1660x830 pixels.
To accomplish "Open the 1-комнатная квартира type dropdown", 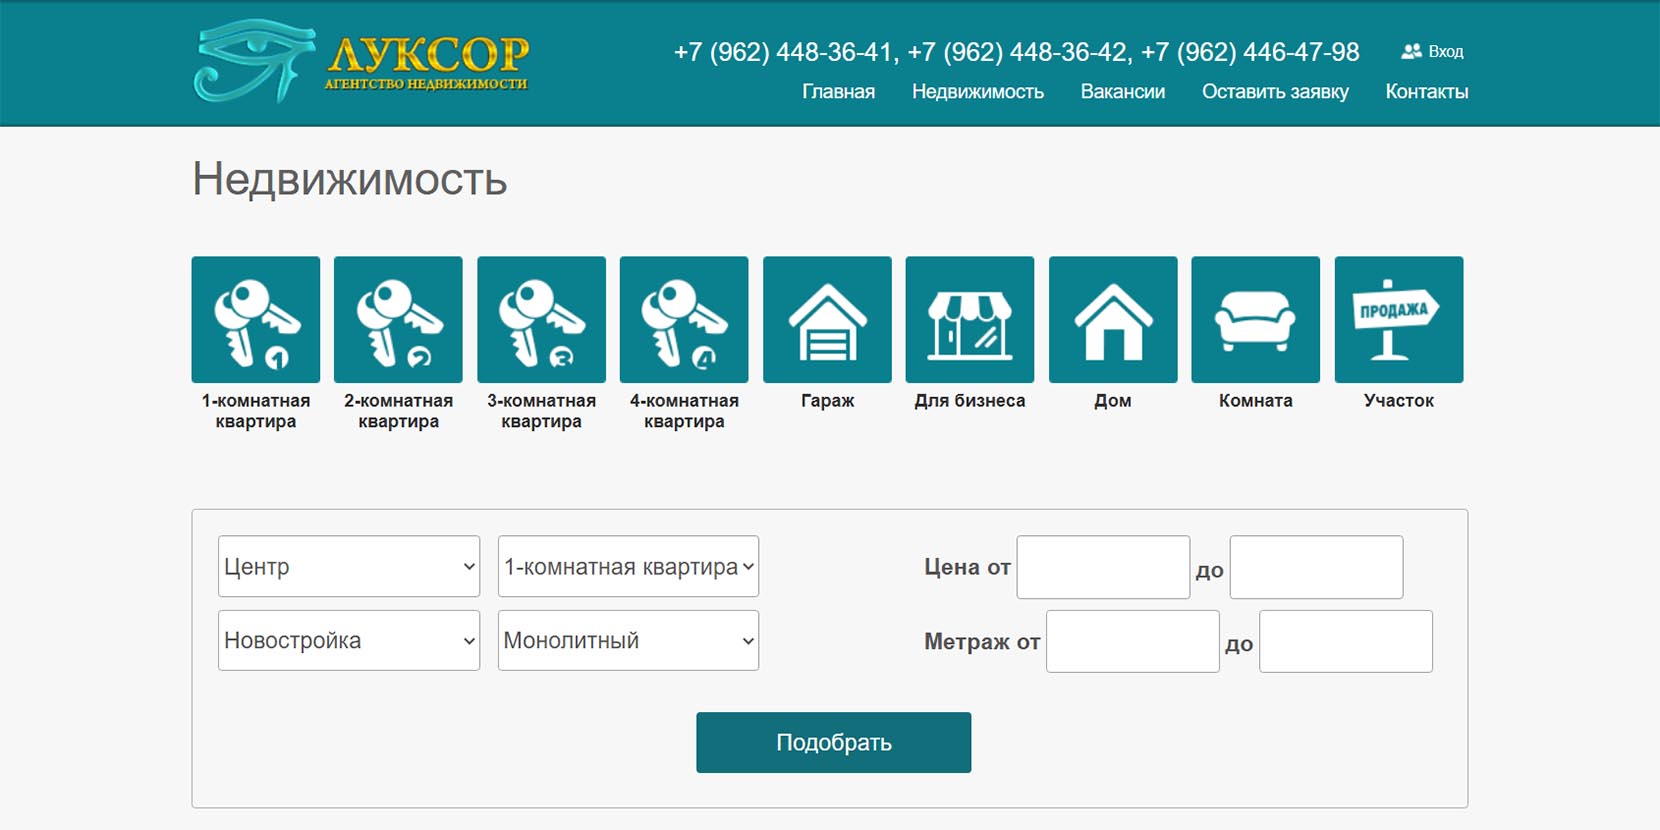I will coord(628,567).
